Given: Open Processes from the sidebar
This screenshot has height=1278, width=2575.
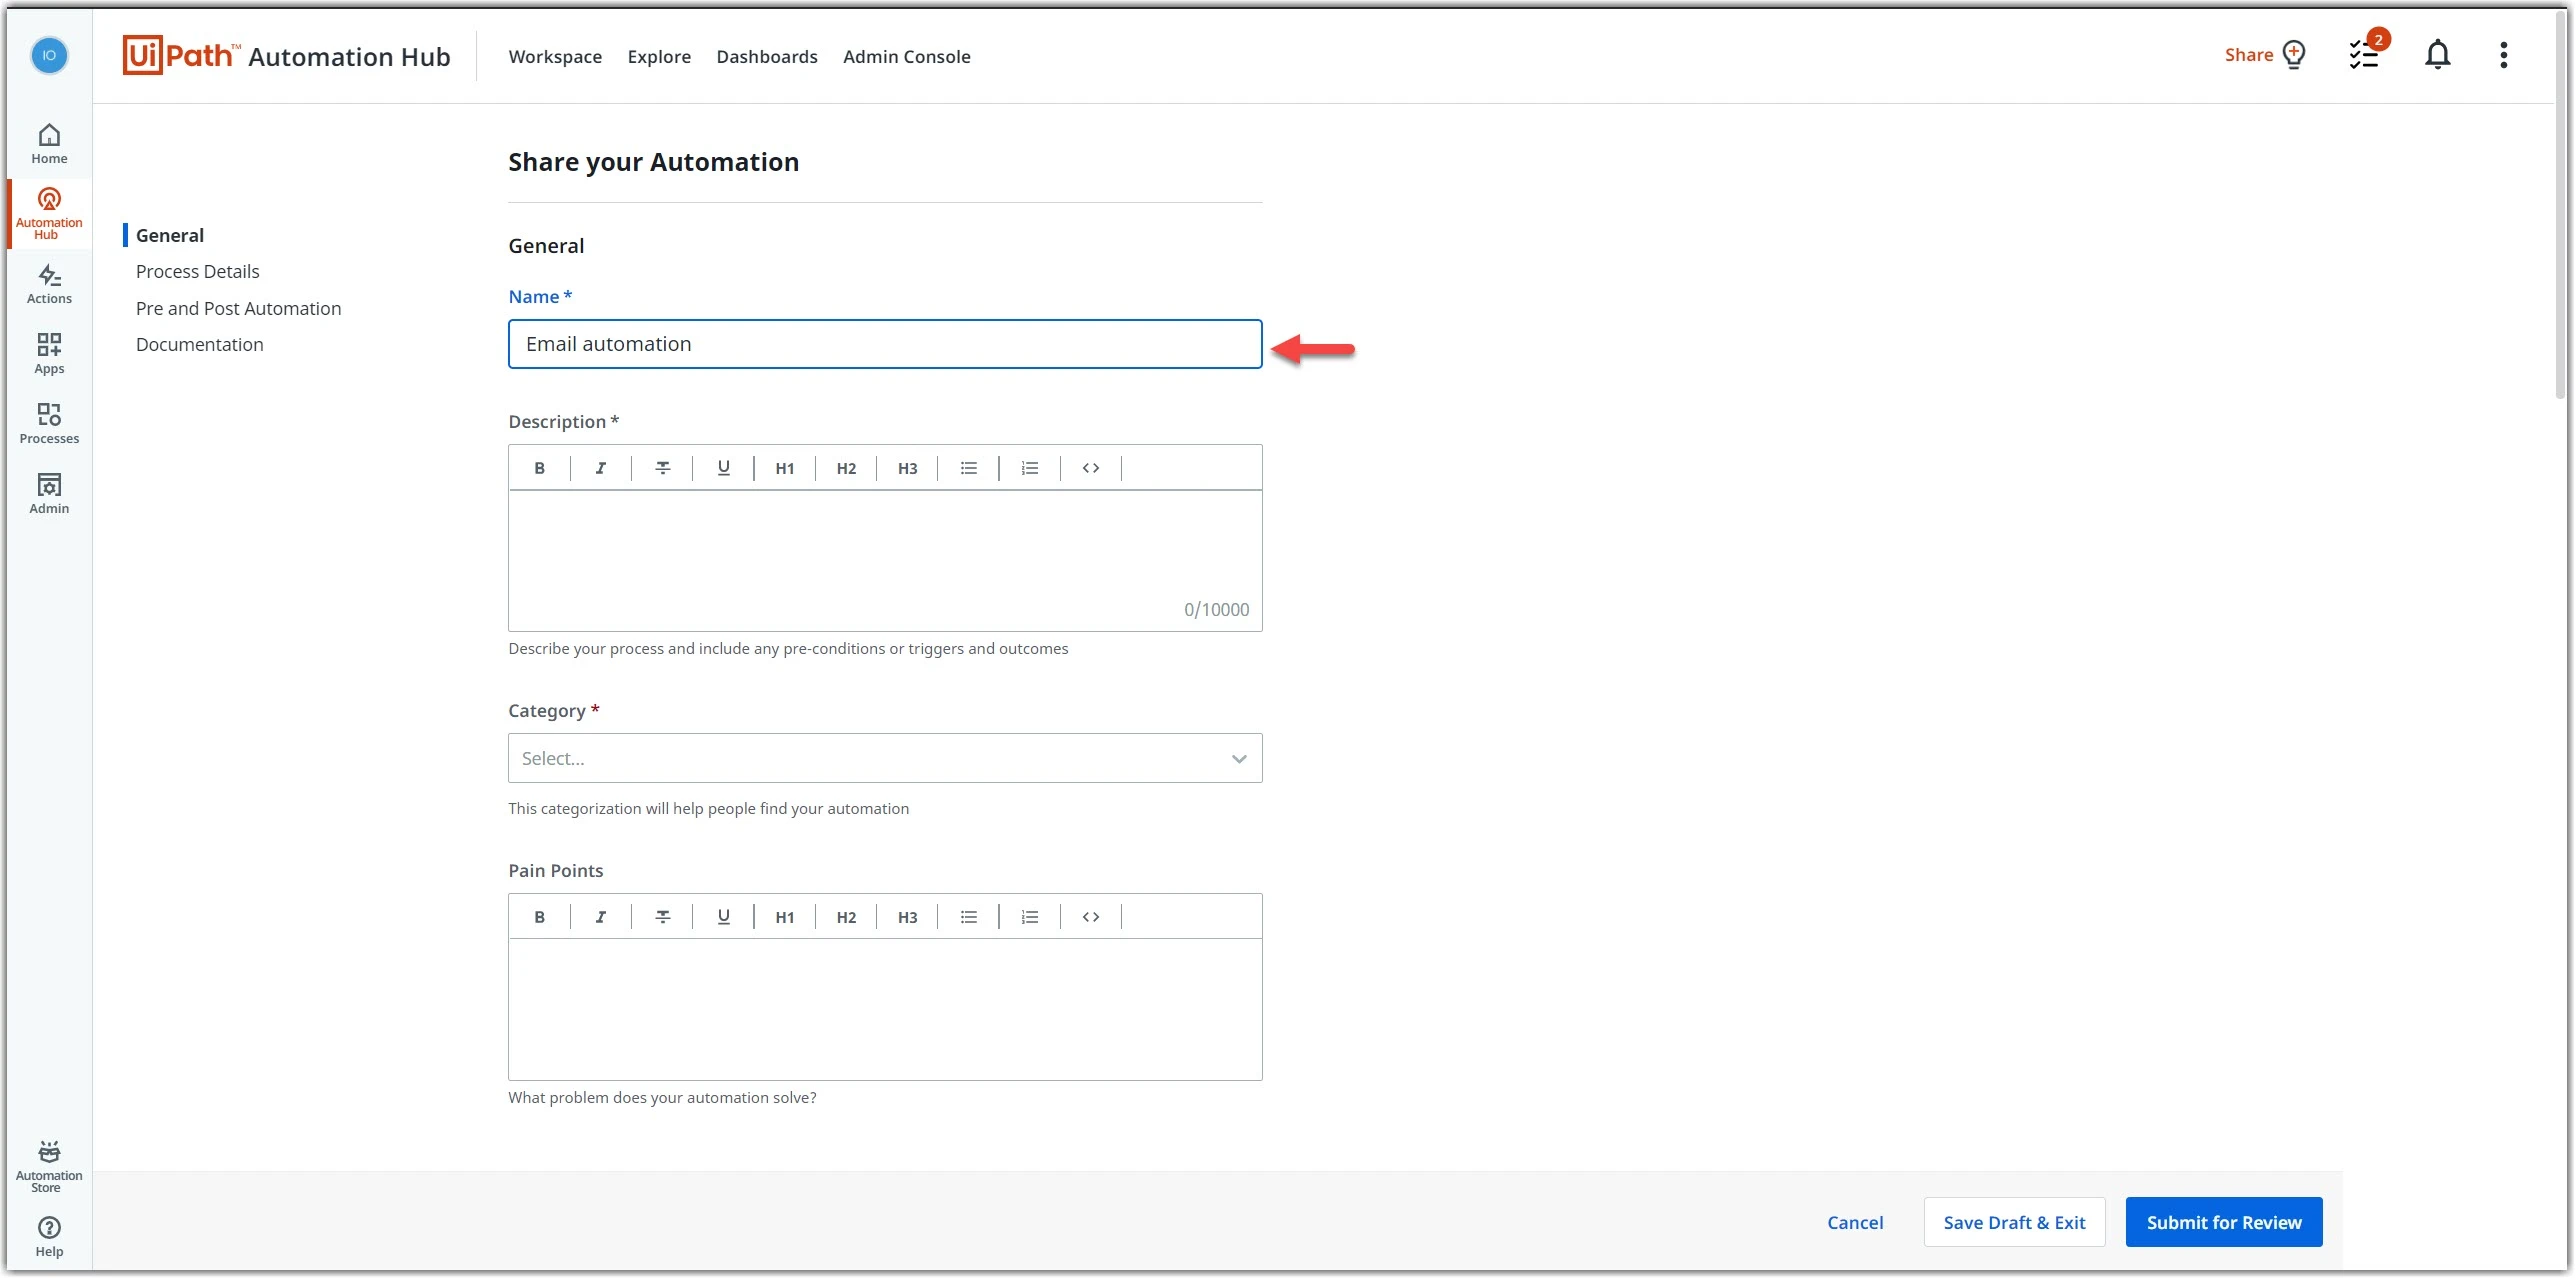Looking at the screenshot, I should [49, 424].
